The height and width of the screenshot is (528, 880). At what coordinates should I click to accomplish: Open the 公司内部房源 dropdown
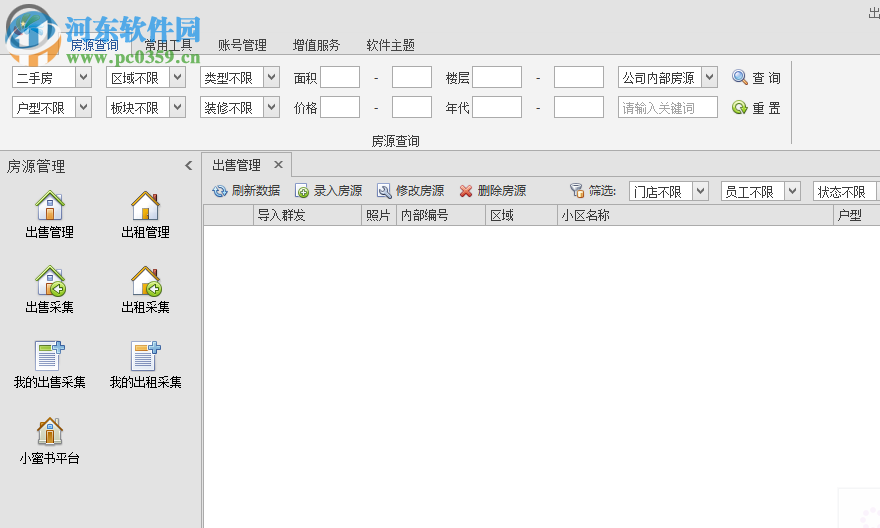(x=710, y=77)
